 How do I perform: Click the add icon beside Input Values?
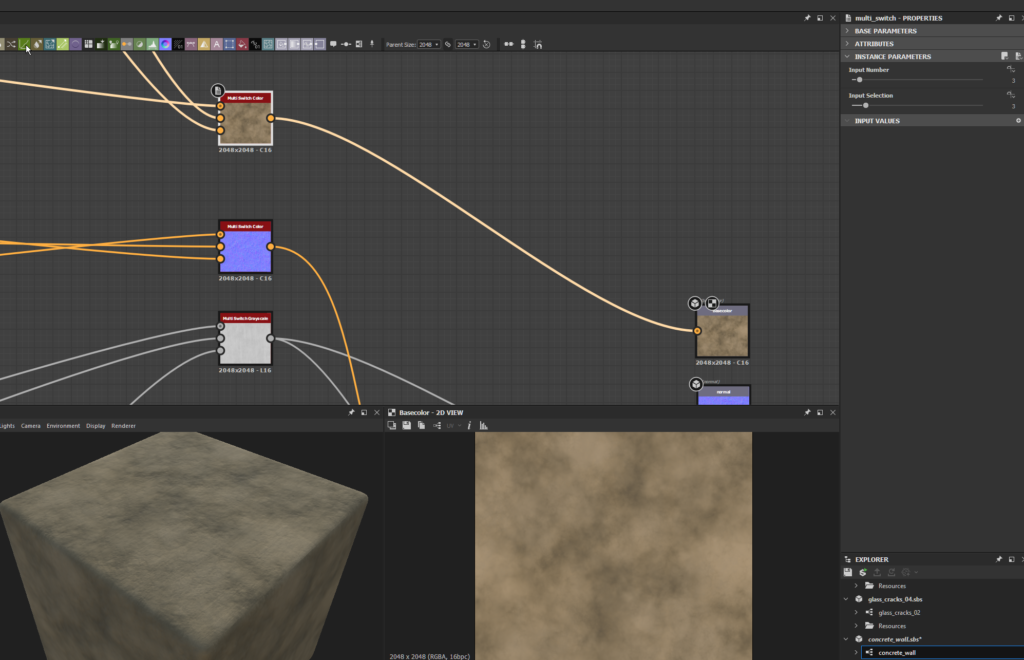(1018, 121)
